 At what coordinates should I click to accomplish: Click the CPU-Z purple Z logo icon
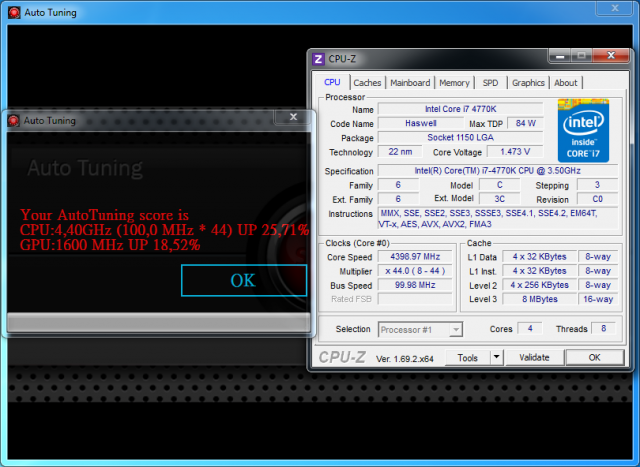pyautogui.click(x=318, y=59)
